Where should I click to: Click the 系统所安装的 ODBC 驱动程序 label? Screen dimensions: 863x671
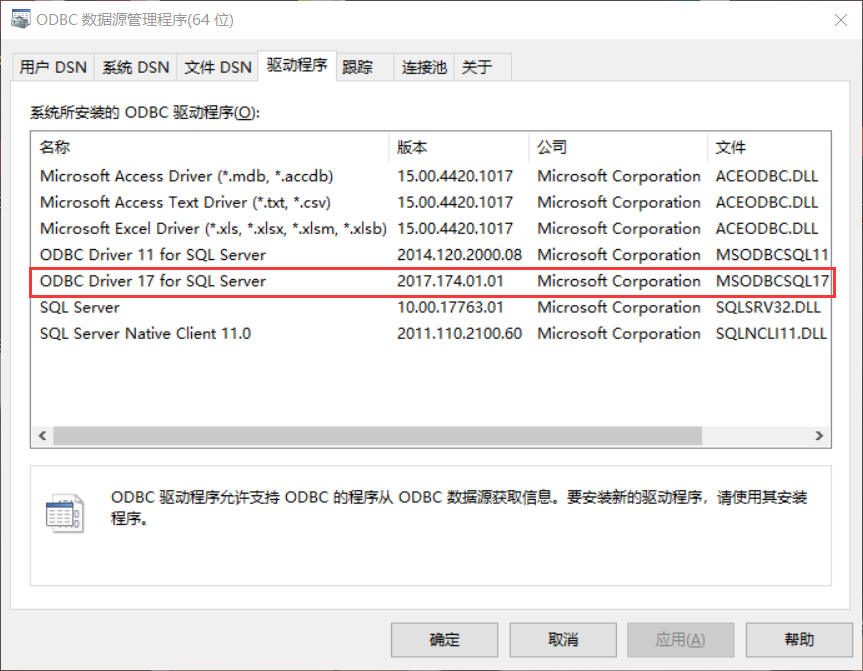(145, 113)
